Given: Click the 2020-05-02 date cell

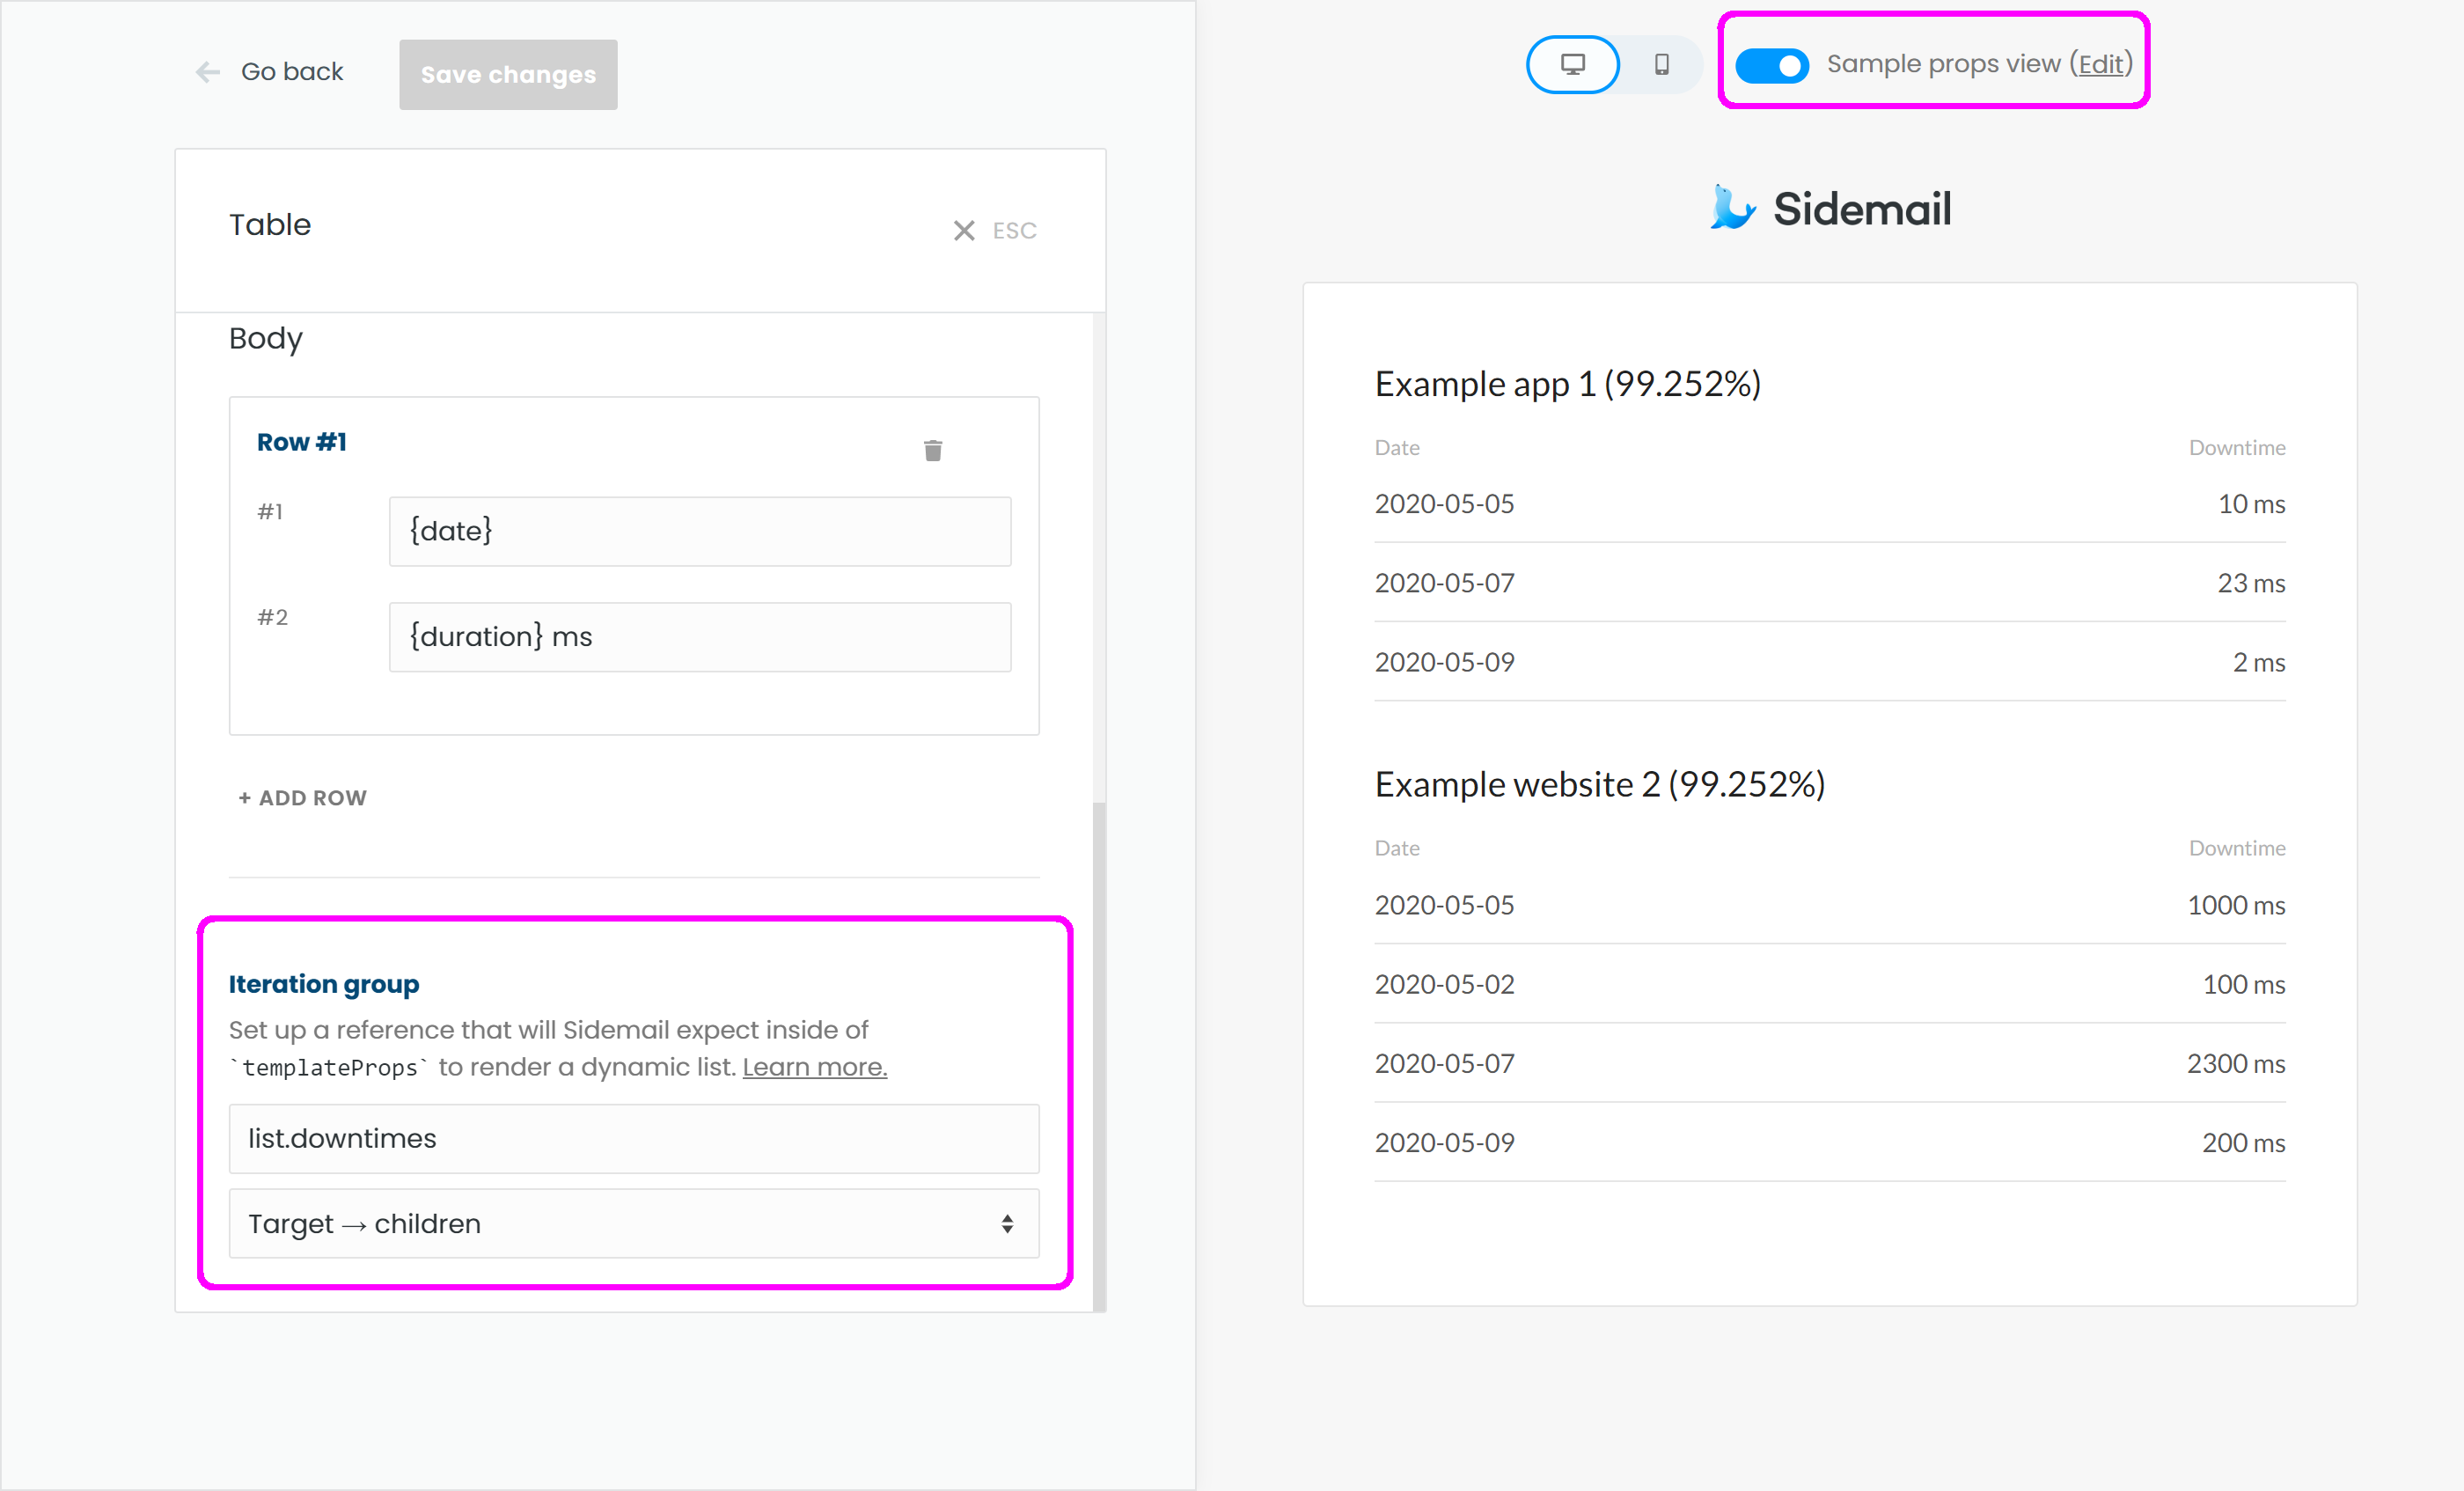Looking at the screenshot, I should pyautogui.click(x=1445, y=984).
